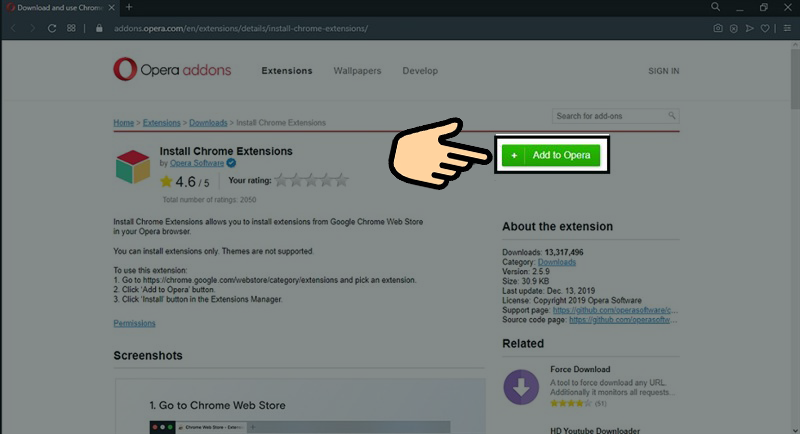Open the Extensions navigation tab
The image size is (800, 434).
coord(287,71)
